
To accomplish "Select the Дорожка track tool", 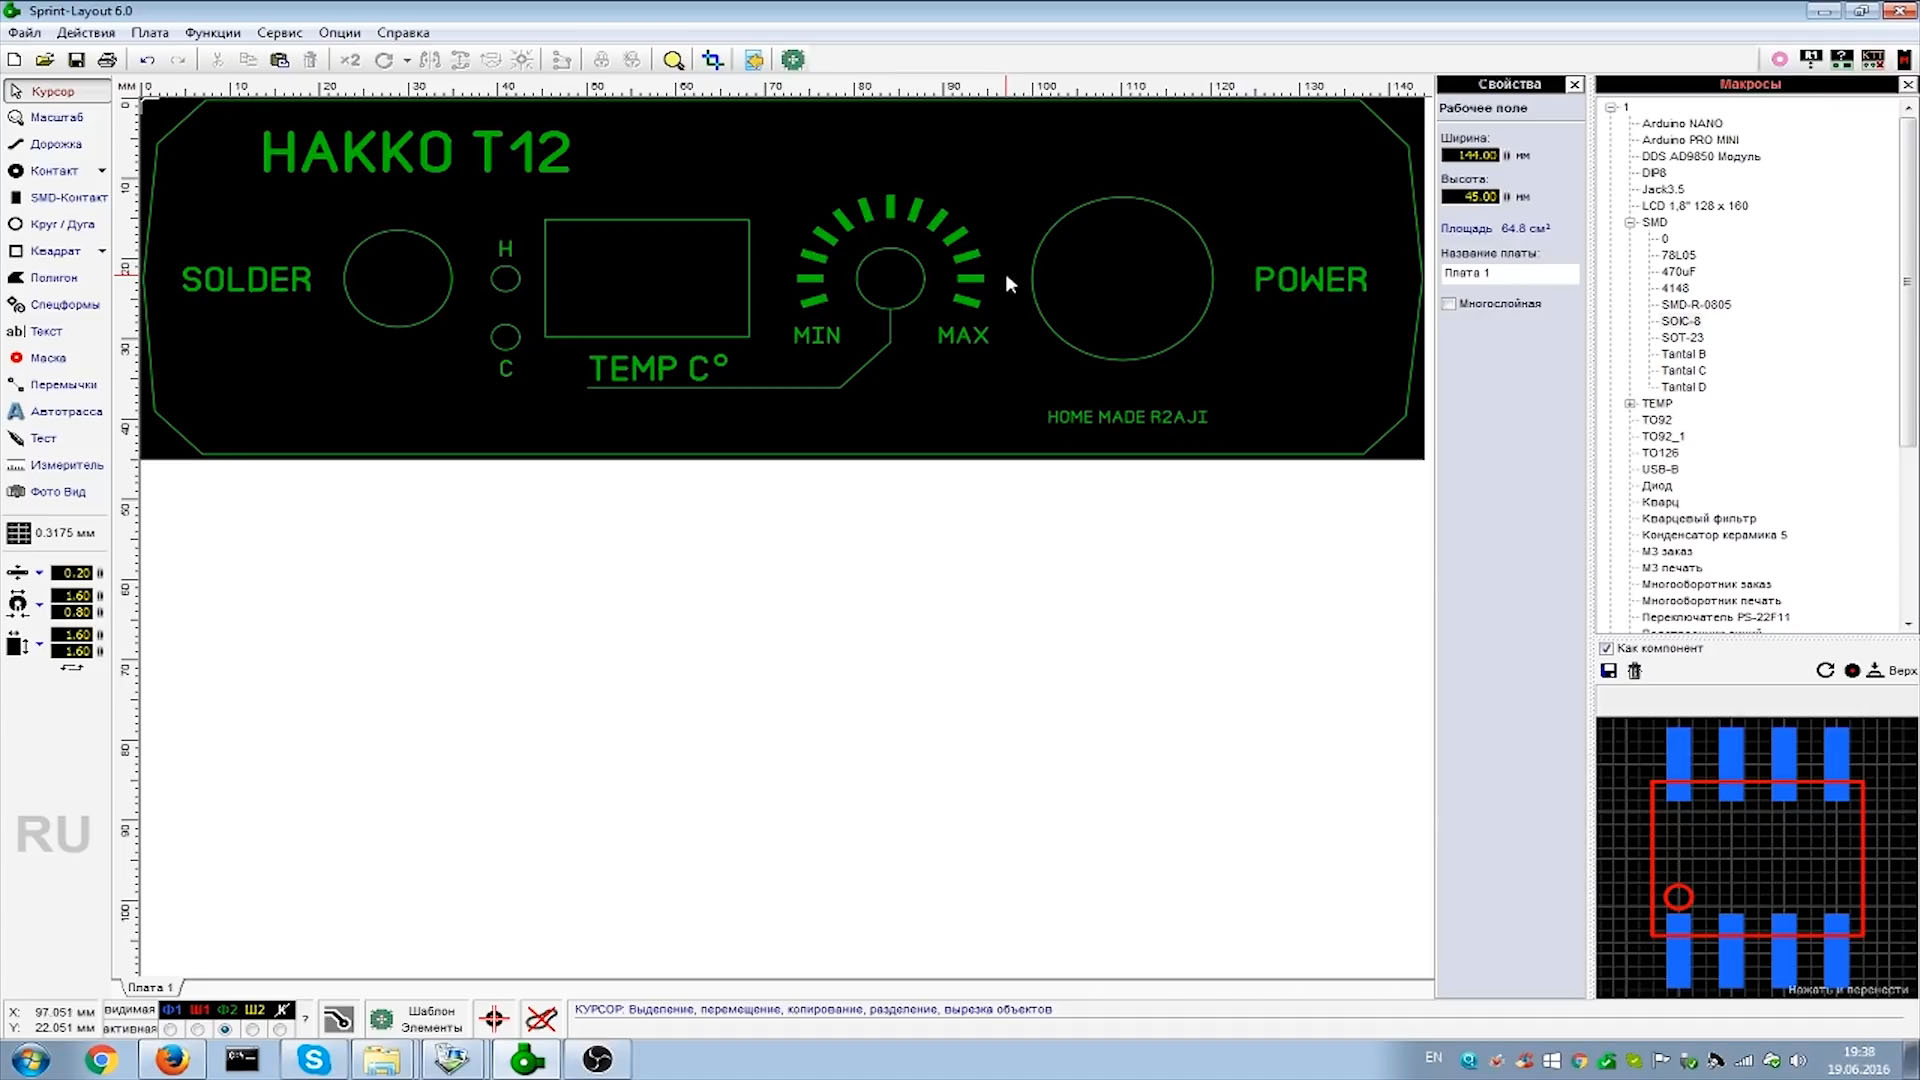I will 54,144.
